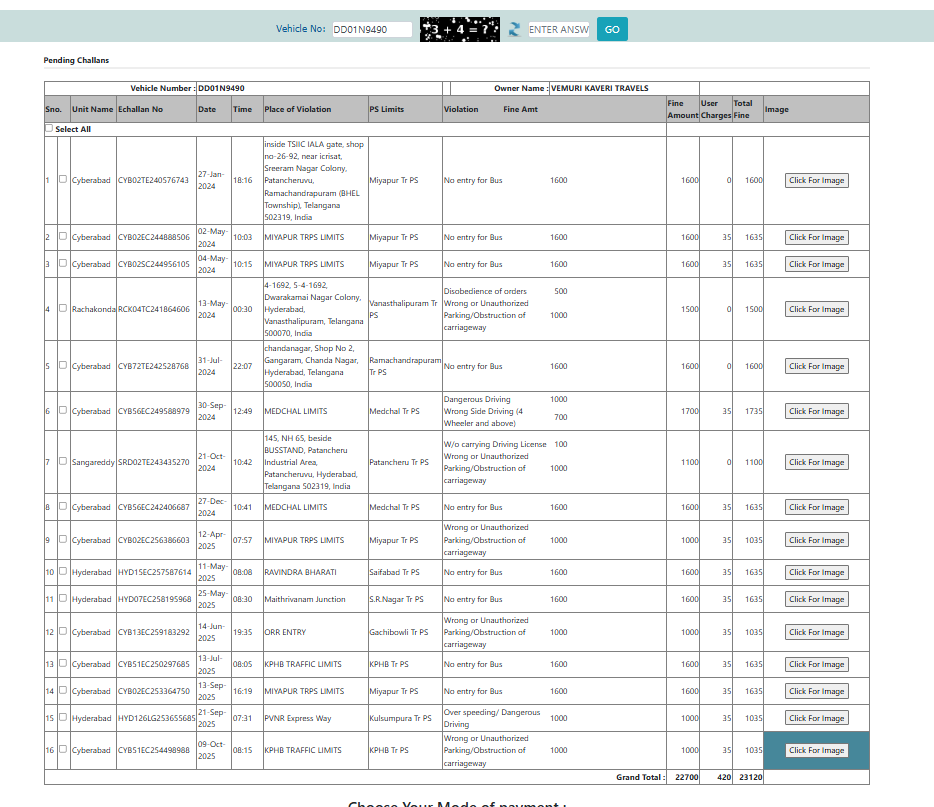The image size is (934, 807).
Task: Check the box for Sangareddy challan row 7
Action: [x=63, y=462]
